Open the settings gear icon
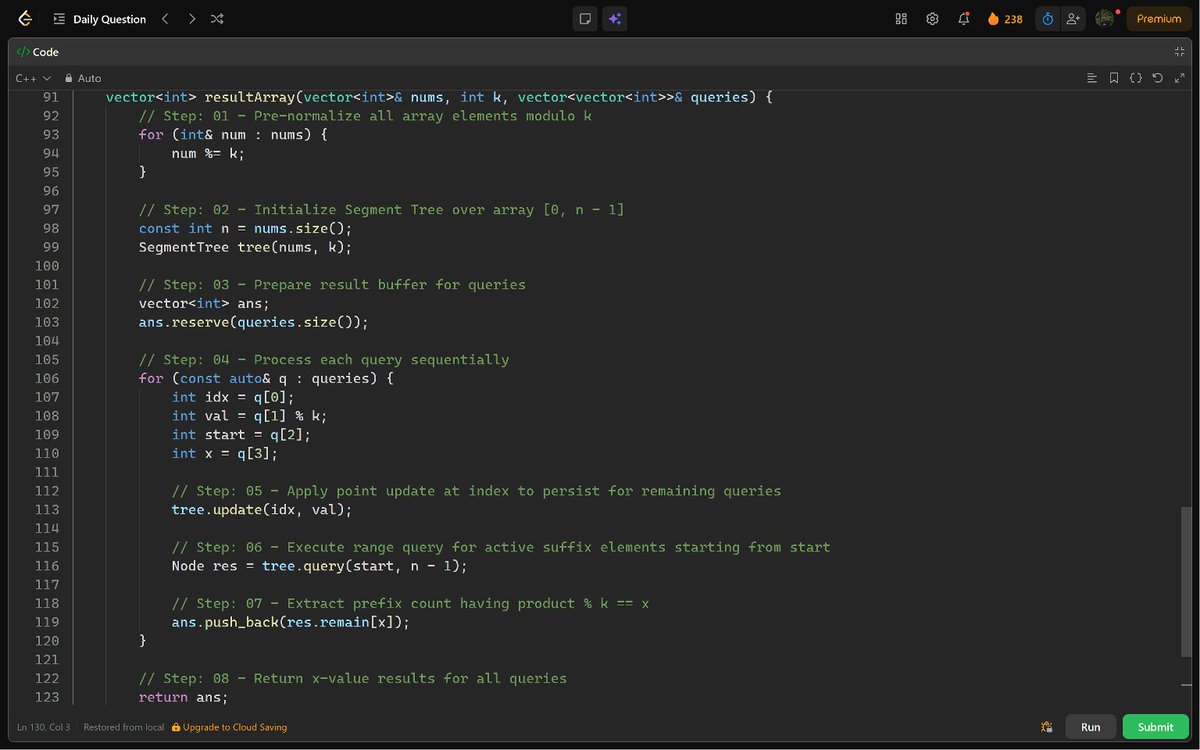The height and width of the screenshot is (750, 1200). coord(932,19)
